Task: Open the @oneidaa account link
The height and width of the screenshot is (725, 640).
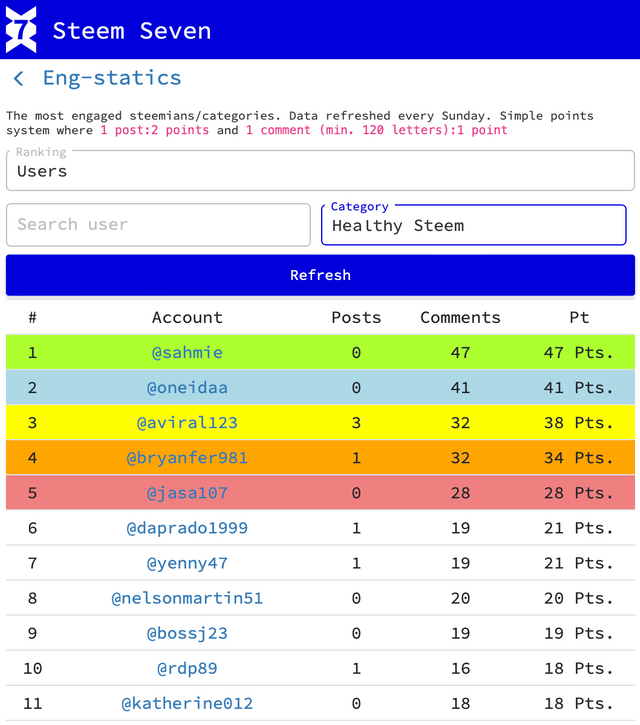Action: 187,388
